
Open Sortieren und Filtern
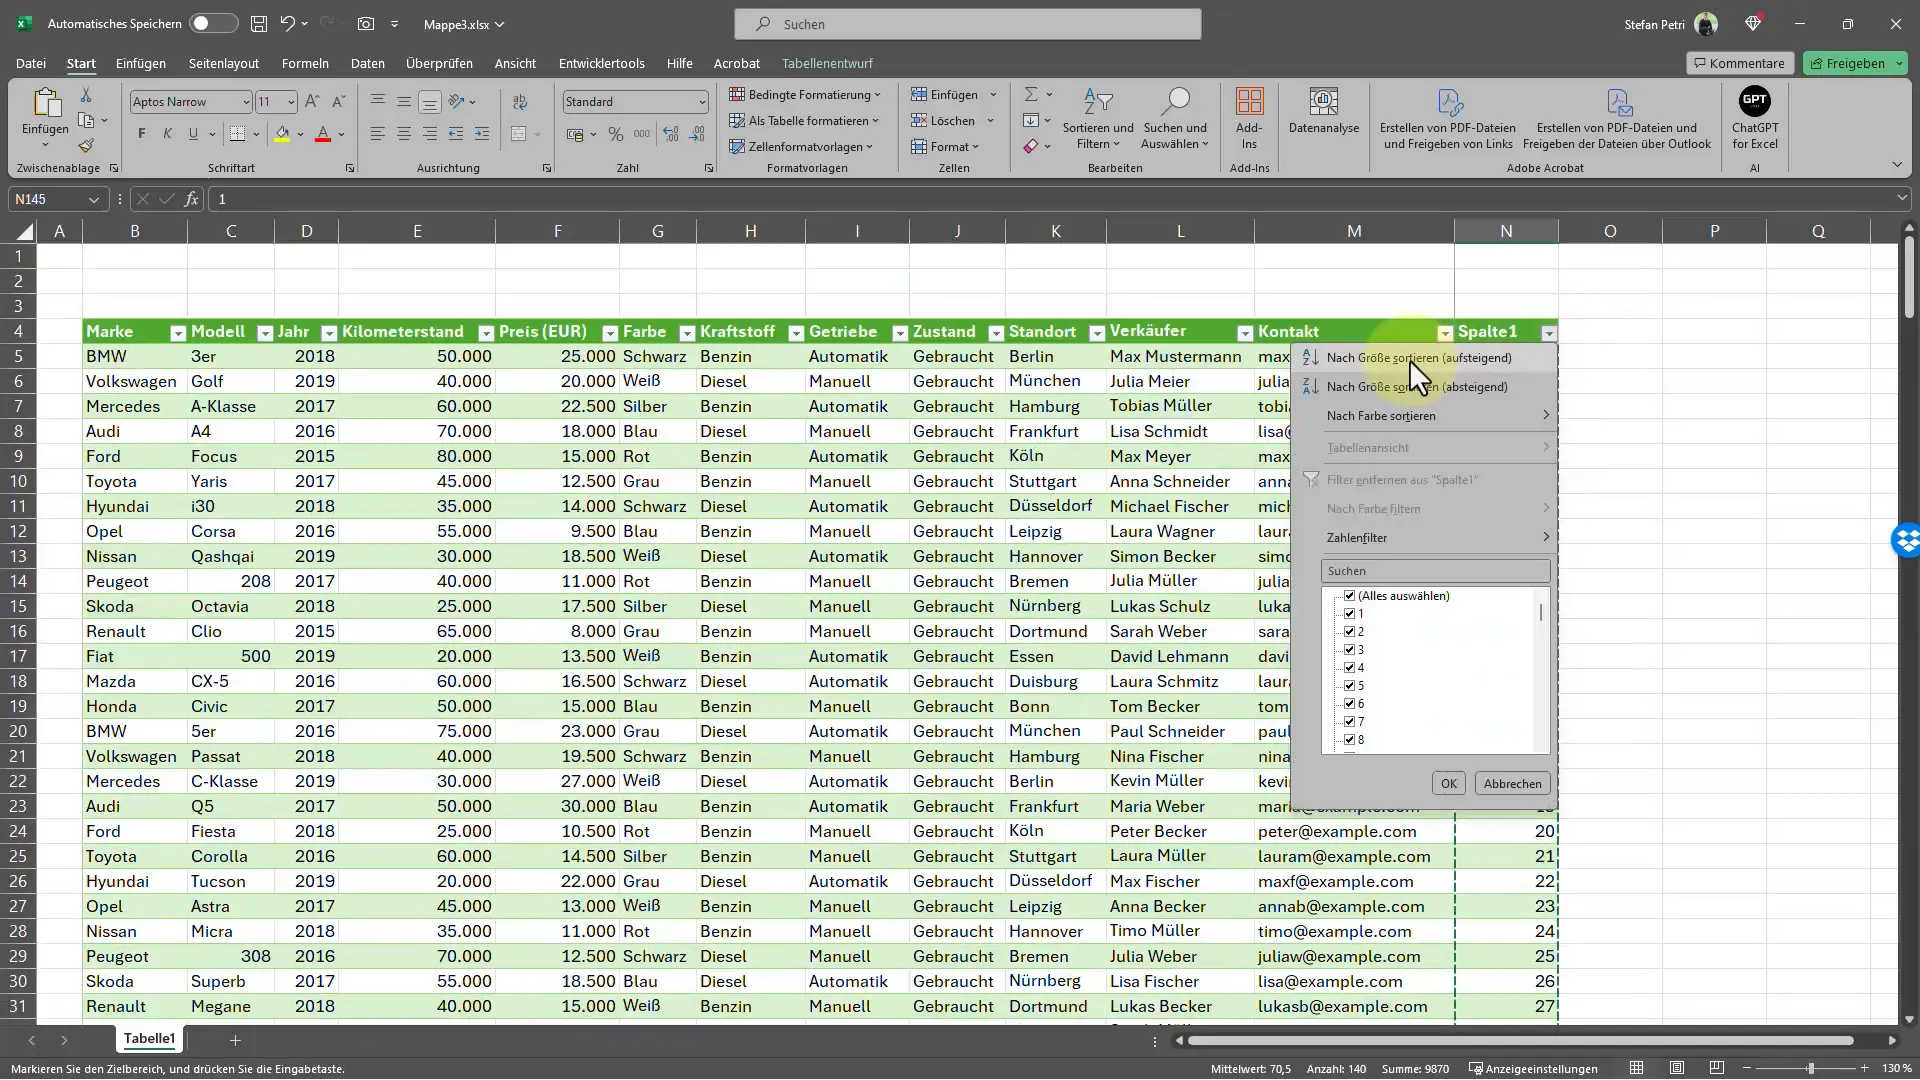pyautogui.click(x=1098, y=119)
